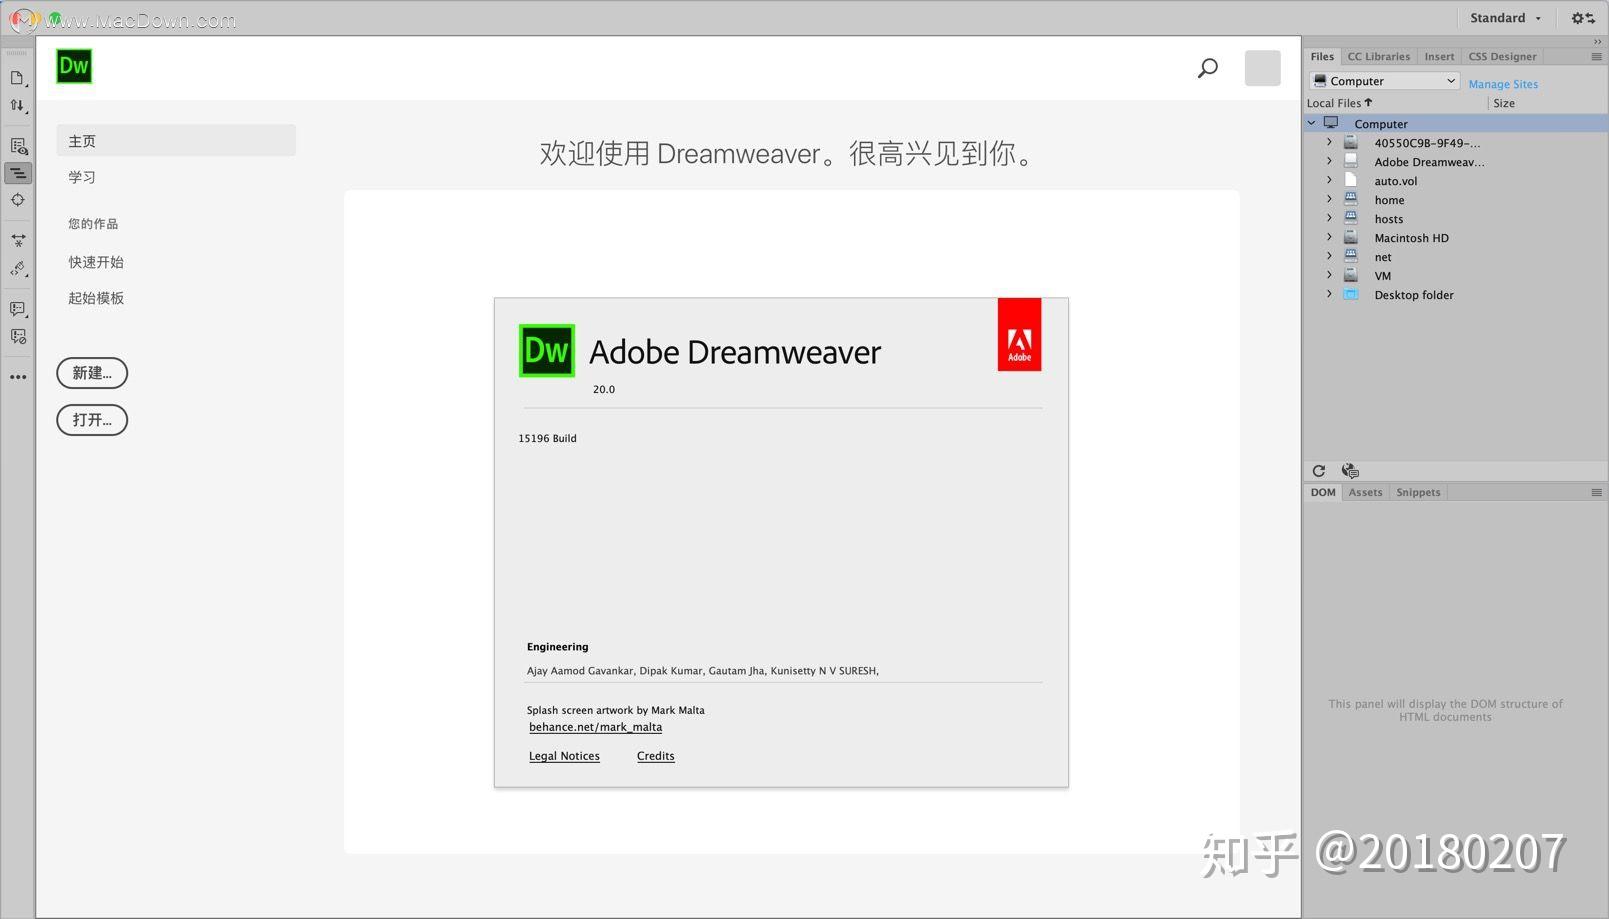The height and width of the screenshot is (919, 1609).
Task: Click the comments bubble icon in sidebar
Action: click(17, 309)
